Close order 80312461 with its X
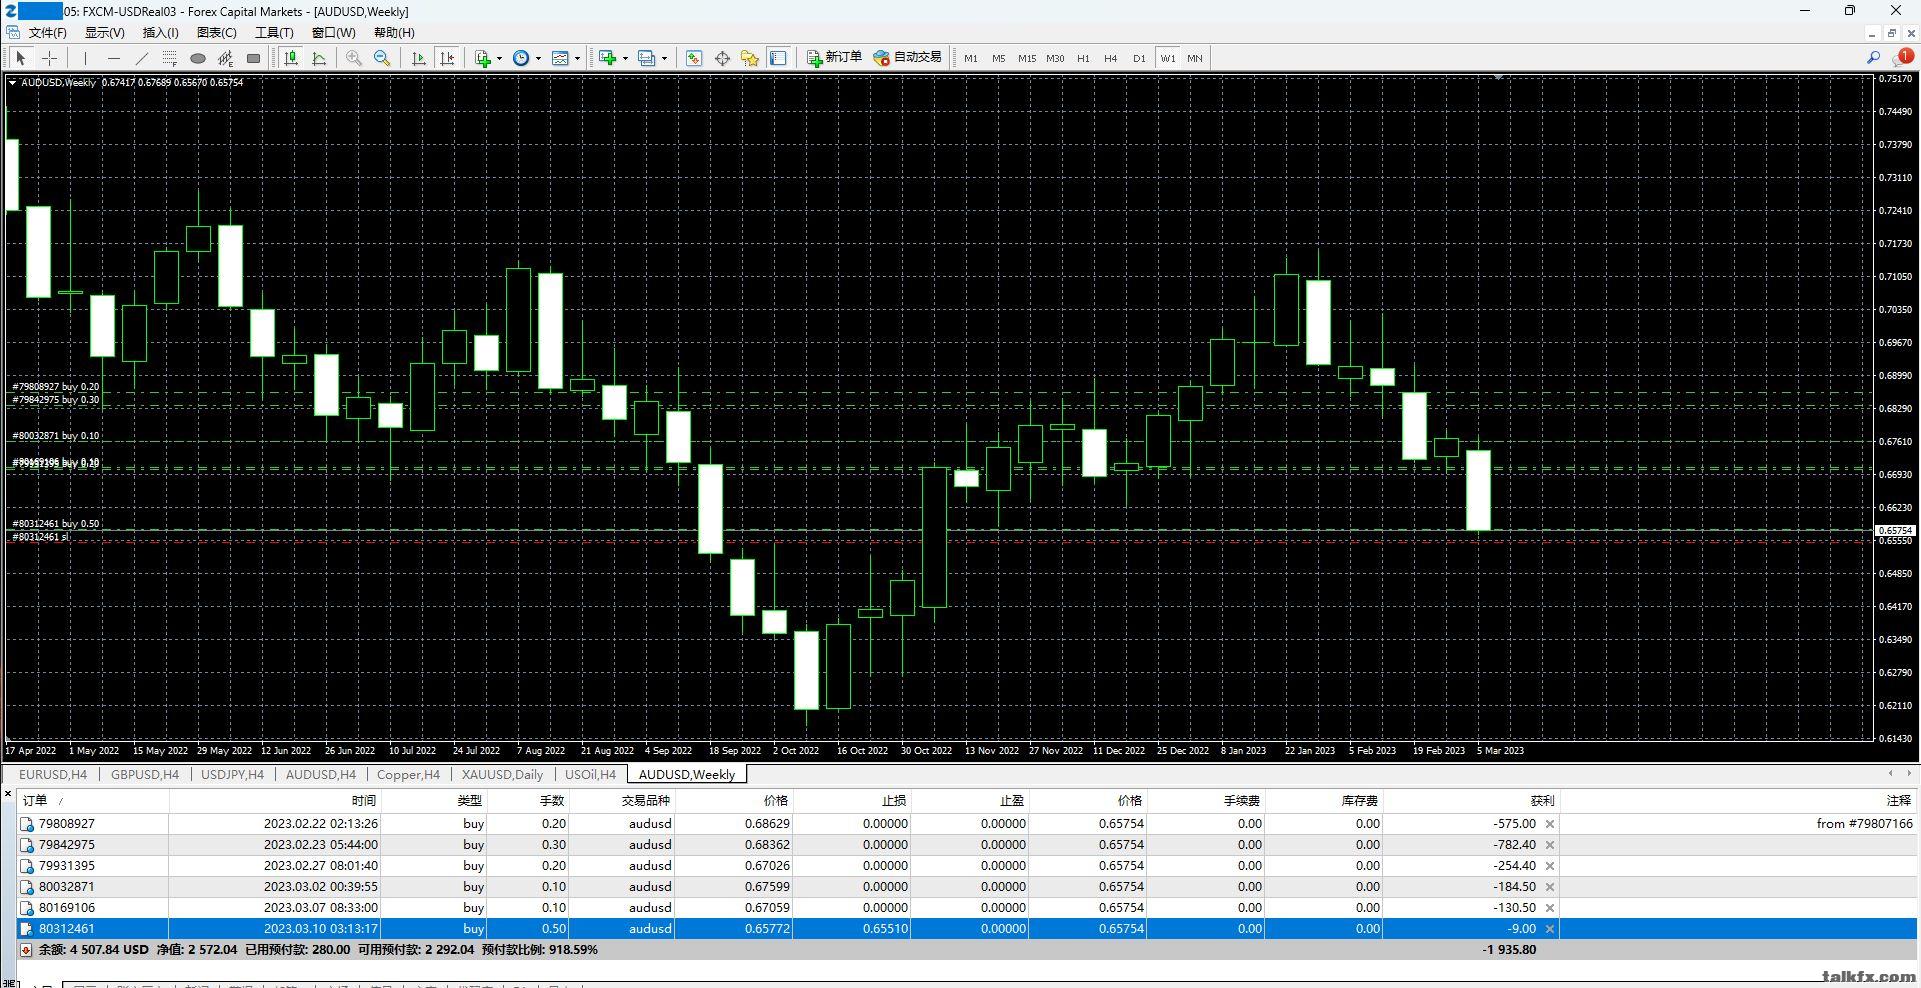 point(1550,929)
